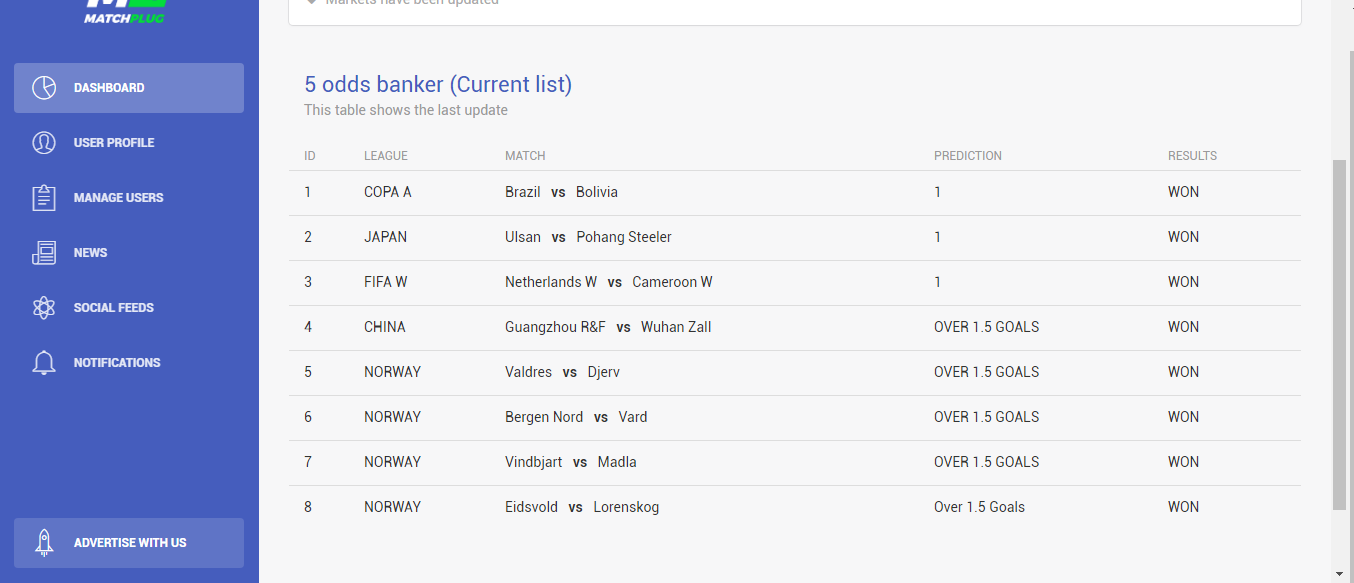Click the News newspaper icon
Image resolution: width=1354 pixels, height=583 pixels.
point(44,253)
